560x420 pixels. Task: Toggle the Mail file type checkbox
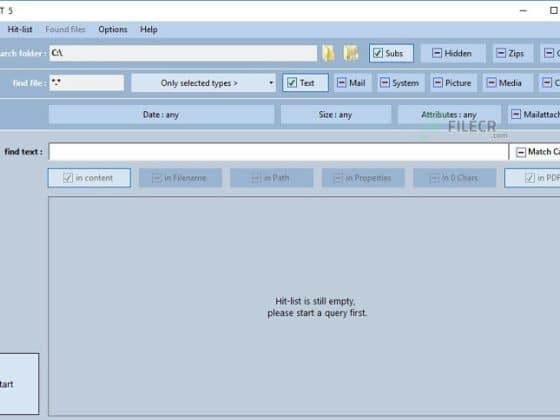[352, 83]
